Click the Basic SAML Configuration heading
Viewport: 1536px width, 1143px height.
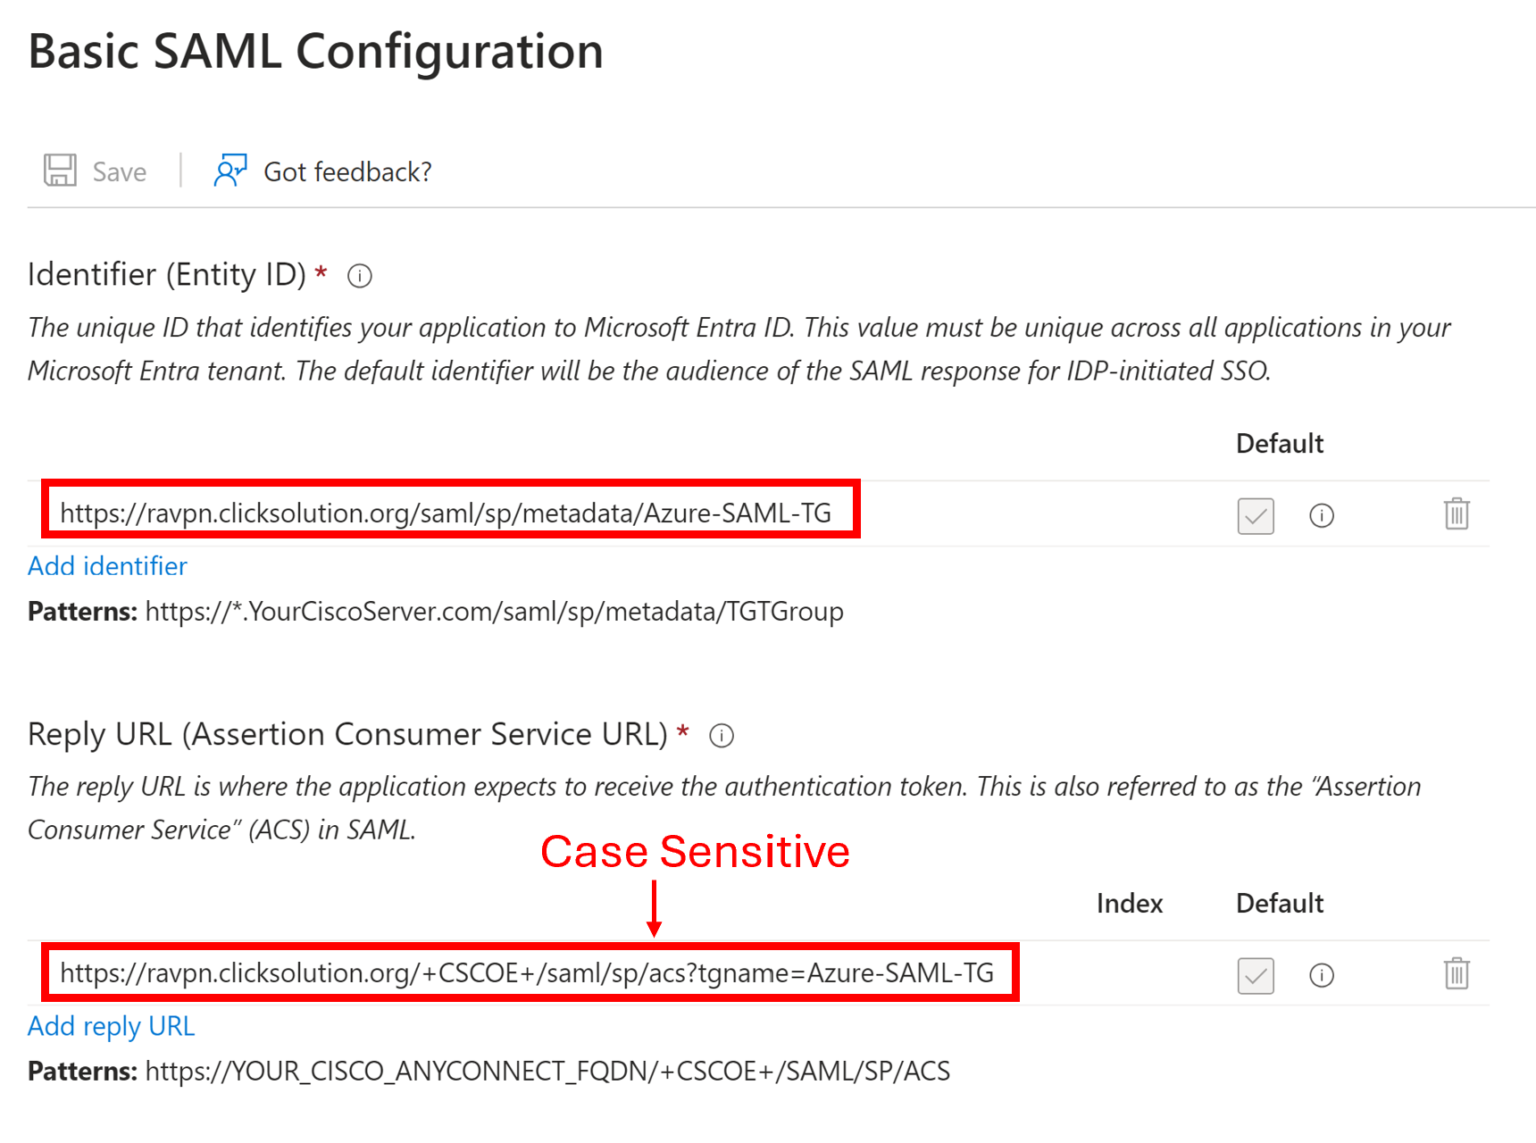316,51
